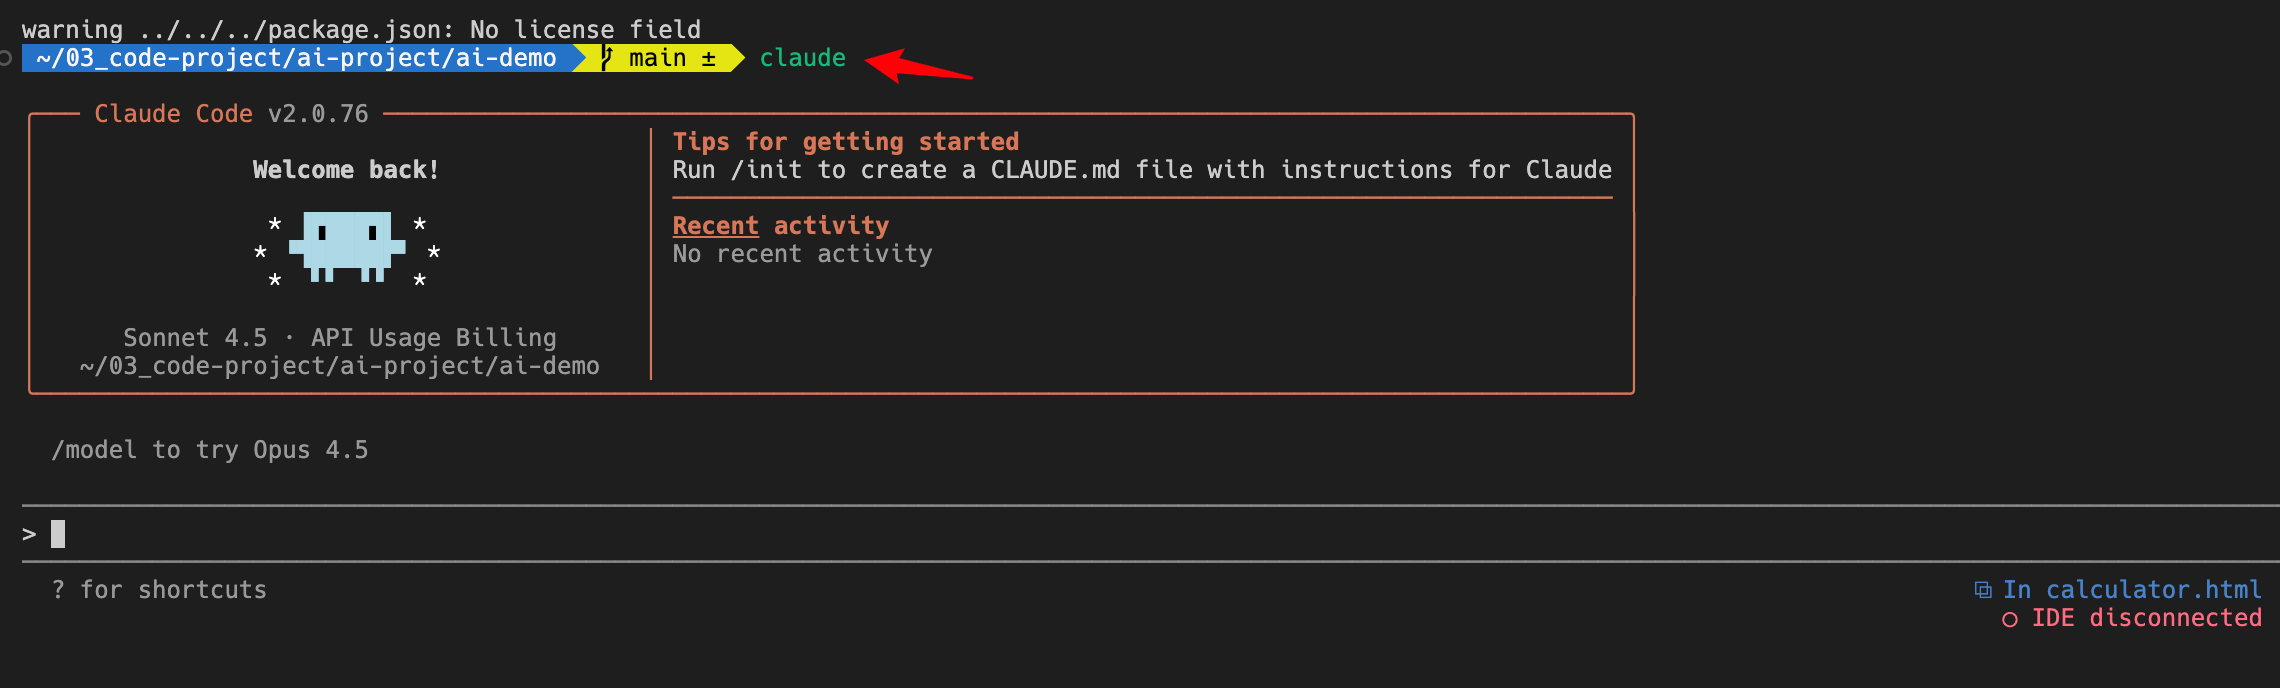Click the Welcome back! heading
Screen dimensions: 2280x688
pyautogui.click(x=346, y=170)
